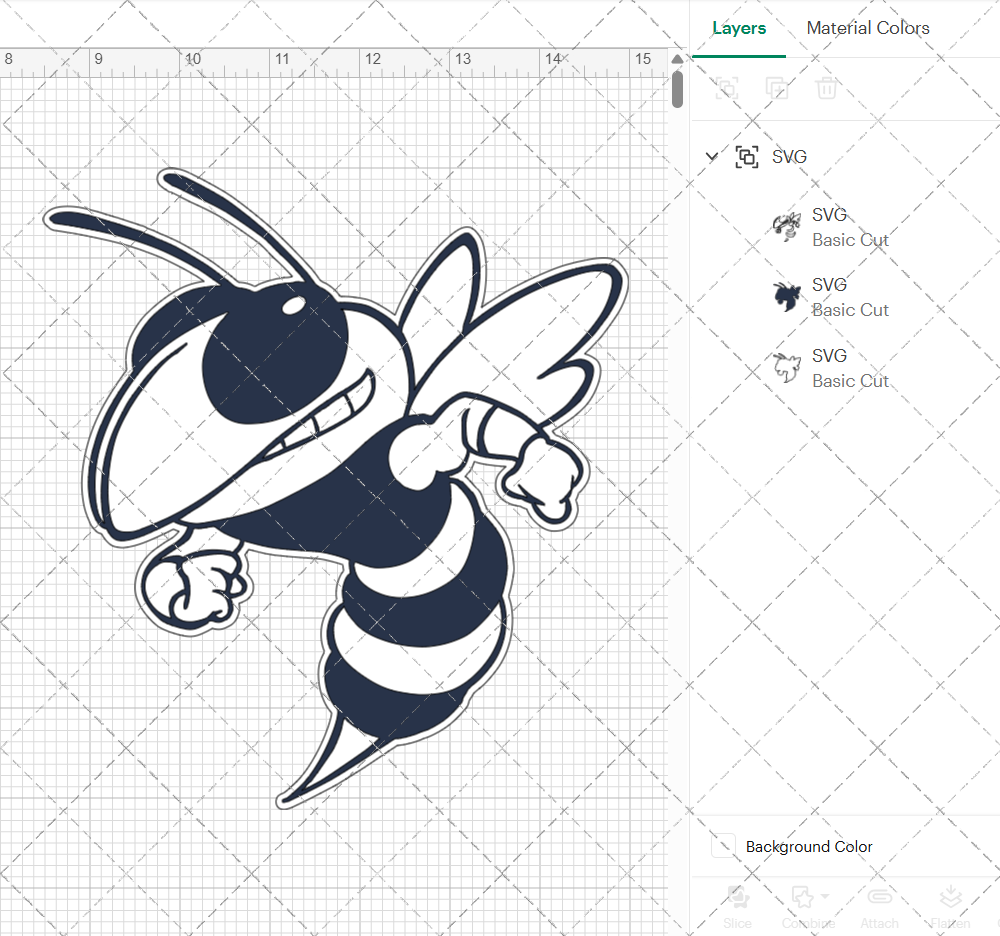Image resolution: width=1000 pixels, height=936 pixels.
Task: Open the Background Color swatch
Action: 723,846
